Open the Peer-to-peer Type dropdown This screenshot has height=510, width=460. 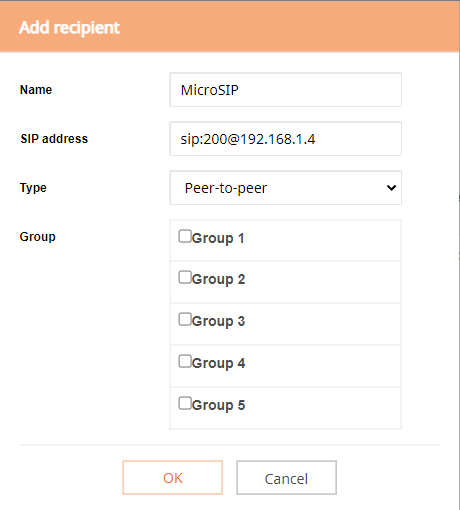click(x=286, y=188)
